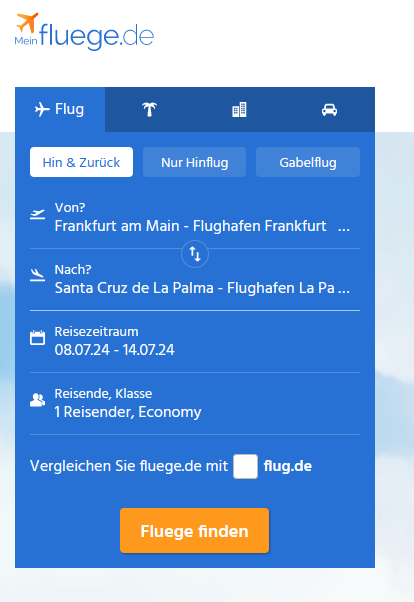This screenshot has height=602, width=414.
Task: Open the hotel buildings tab
Action: coord(239,110)
